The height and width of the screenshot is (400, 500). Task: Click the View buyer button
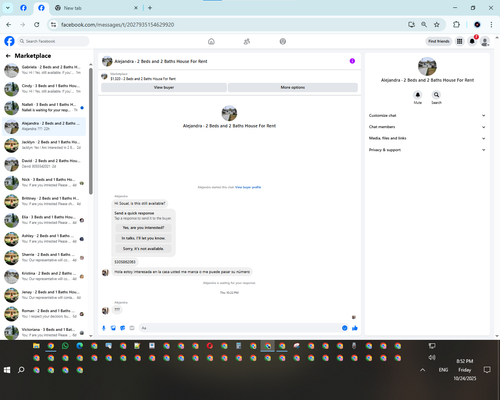[164, 87]
